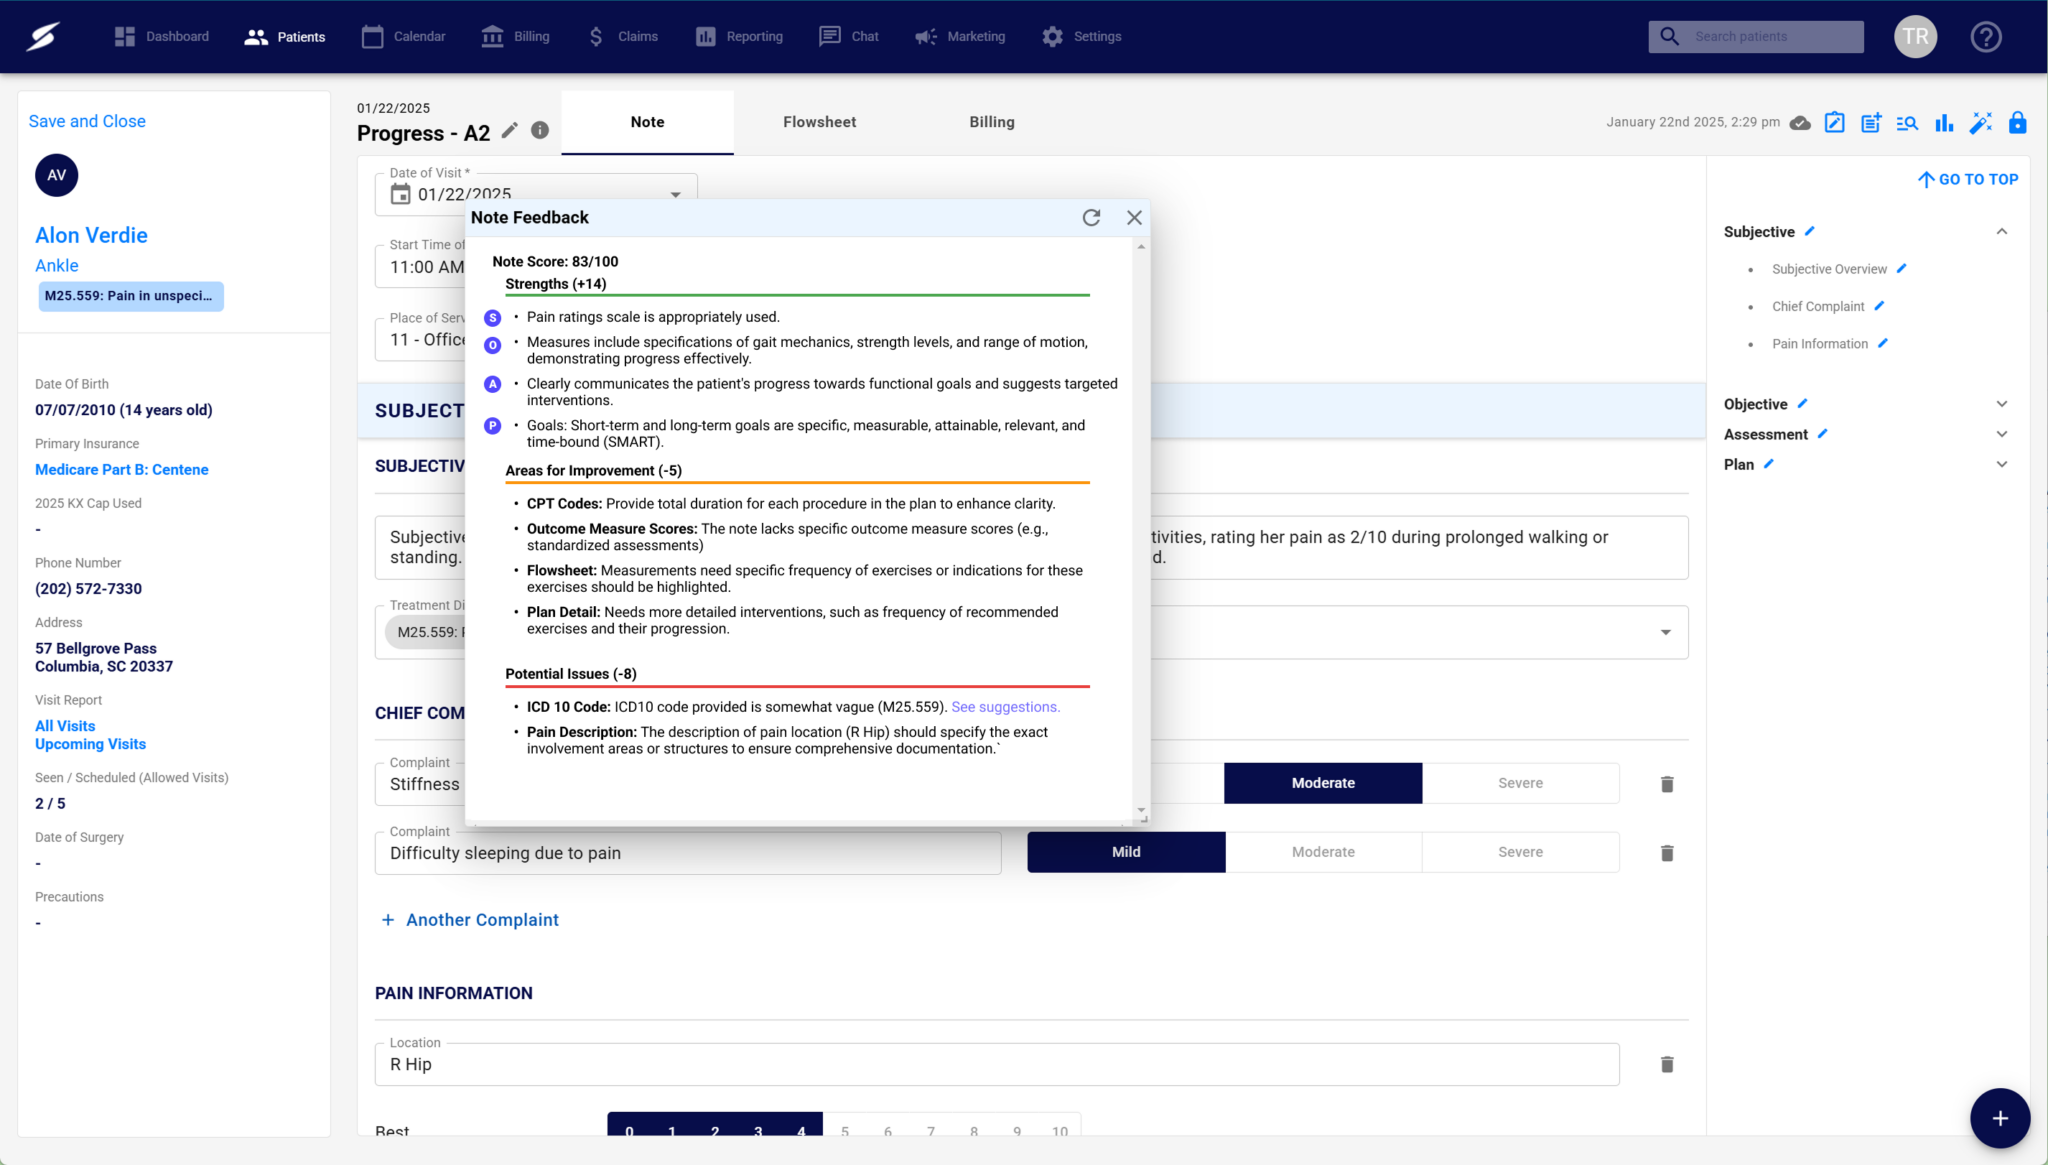The width and height of the screenshot is (2048, 1165).
Task: Click the clipboard edit icon
Action: 1834,123
